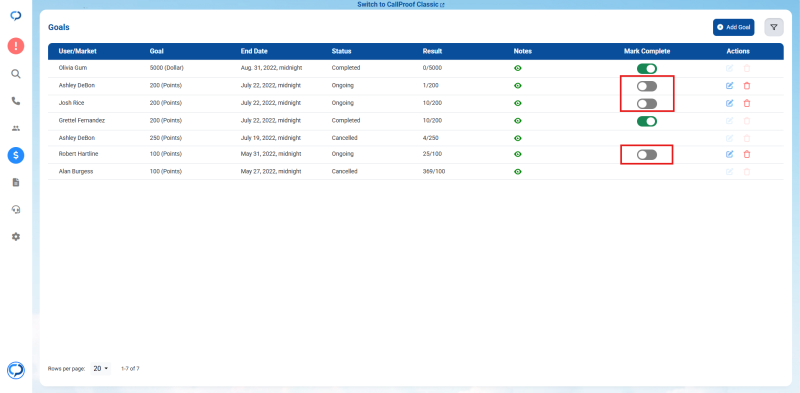Viewport: 800px width, 393px height.
Task: View notes for Robert Hartline's goal
Action: tap(518, 154)
